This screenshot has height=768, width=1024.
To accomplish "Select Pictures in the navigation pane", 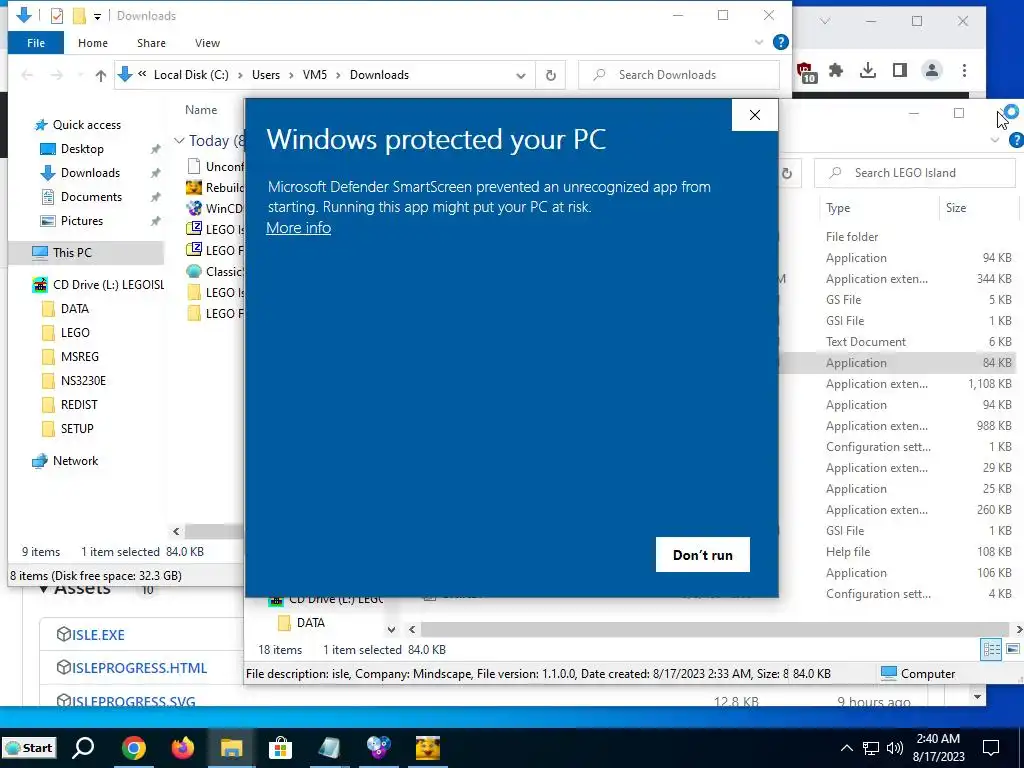I will 82,221.
